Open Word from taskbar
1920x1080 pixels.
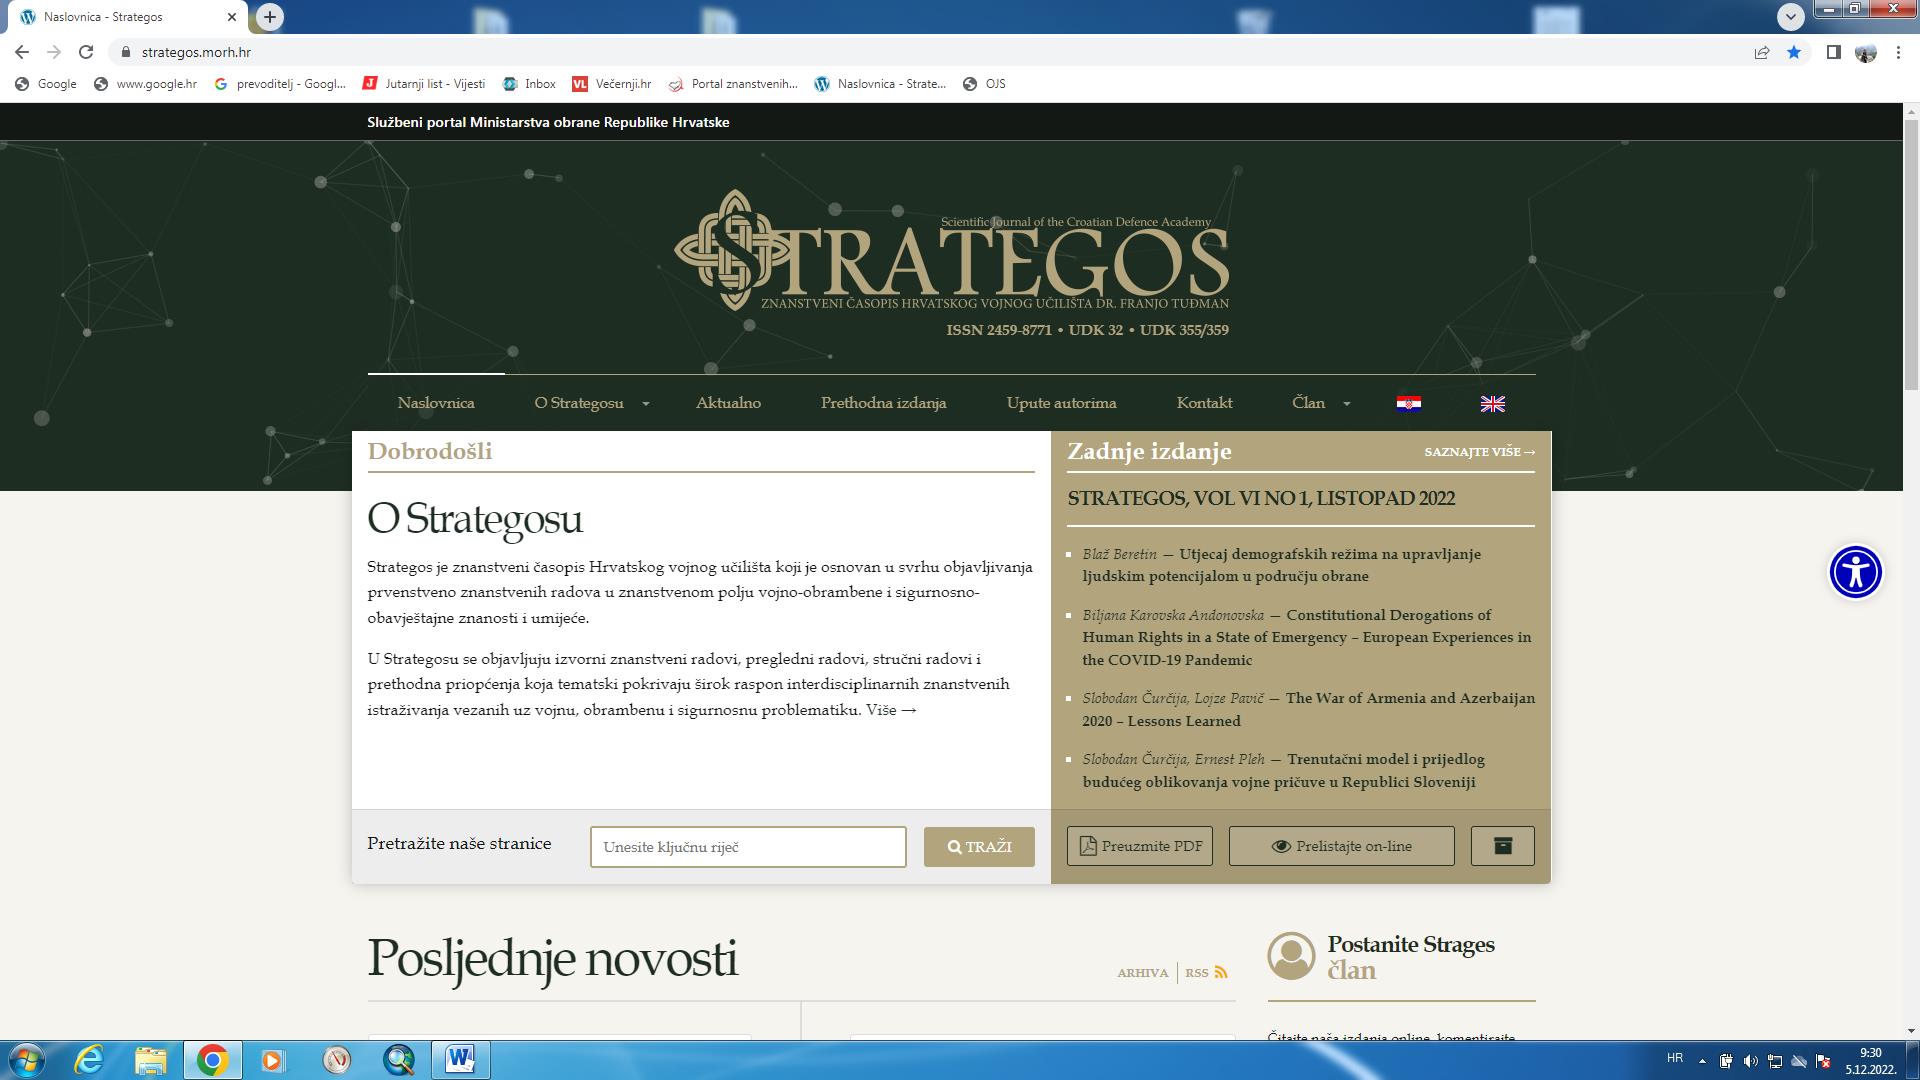click(460, 1060)
